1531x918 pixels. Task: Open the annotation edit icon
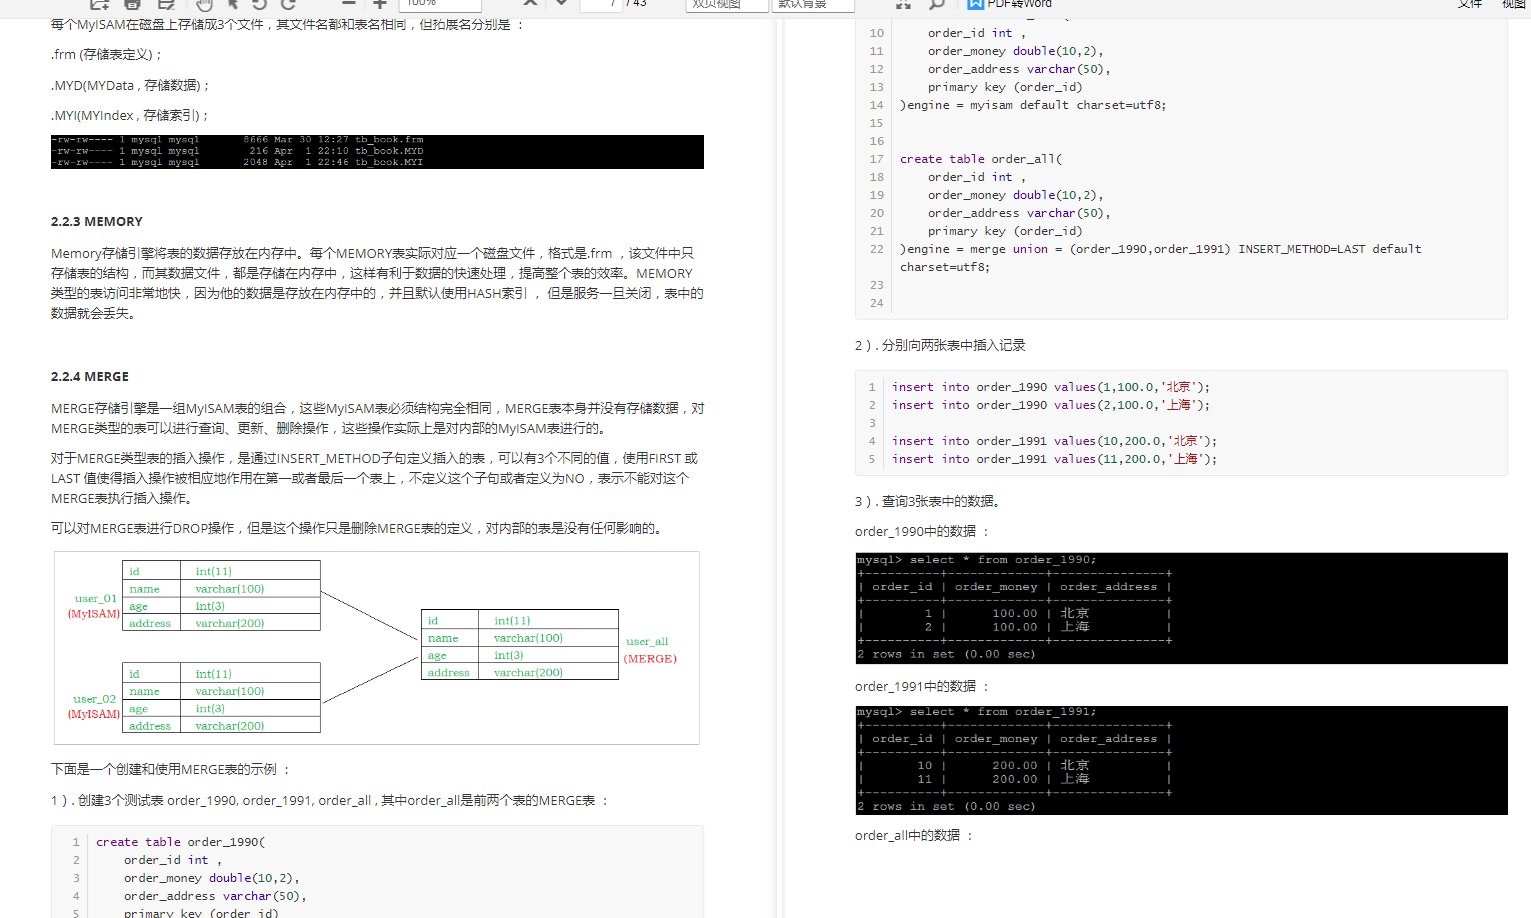[x=166, y=4]
